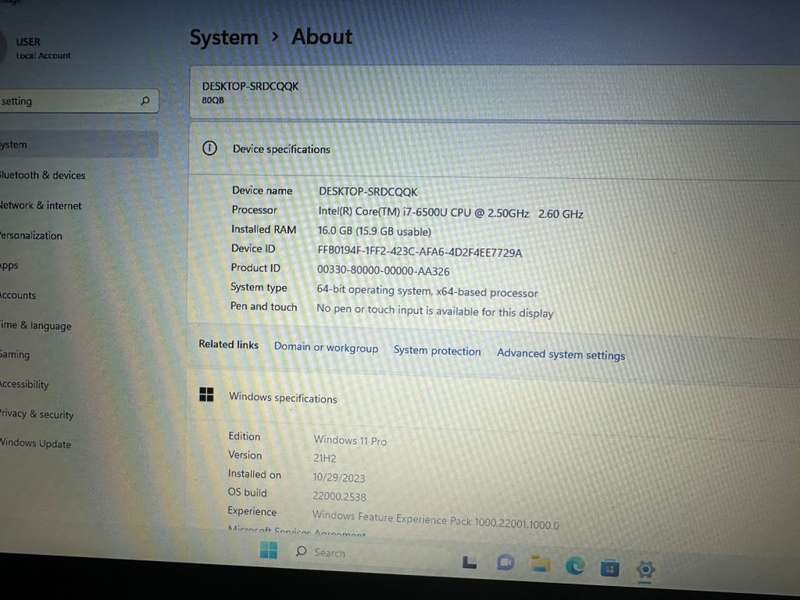Click Product ID 00330-80000-00000-AA326
This screenshot has height=600, width=800.
(x=383, y=270)
